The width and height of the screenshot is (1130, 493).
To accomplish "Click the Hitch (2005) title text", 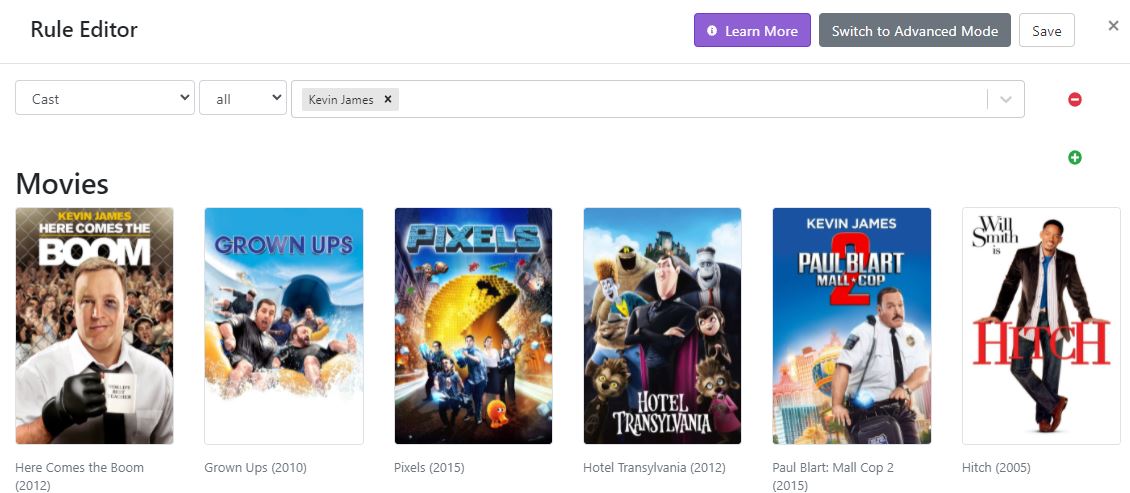I will (x=996, y=467).
